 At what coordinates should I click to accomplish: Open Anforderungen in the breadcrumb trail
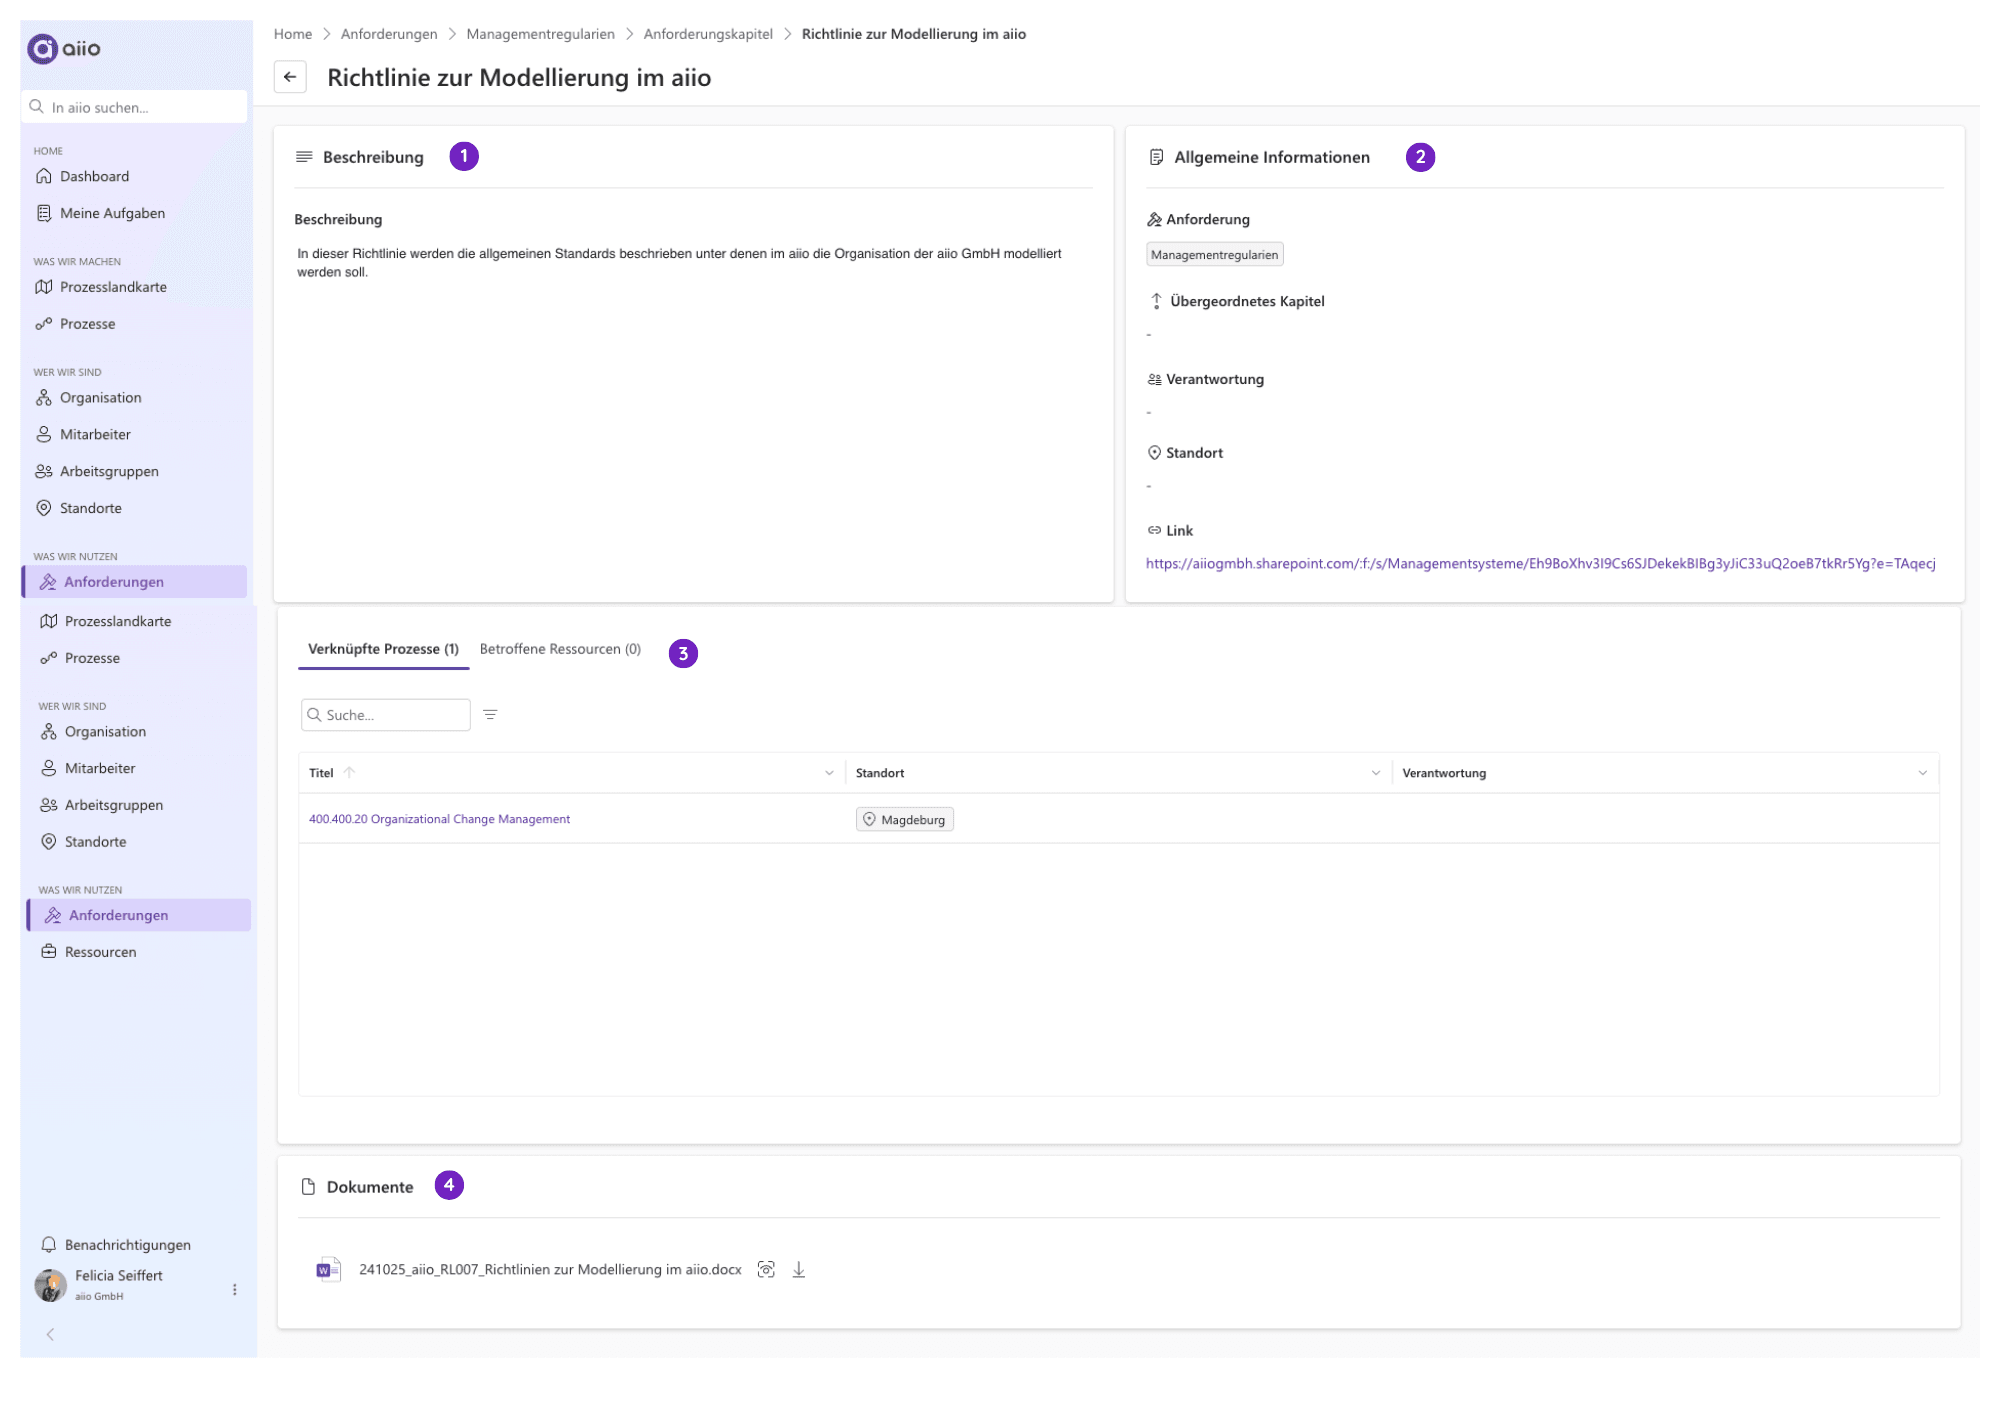[x=389, y=34]
